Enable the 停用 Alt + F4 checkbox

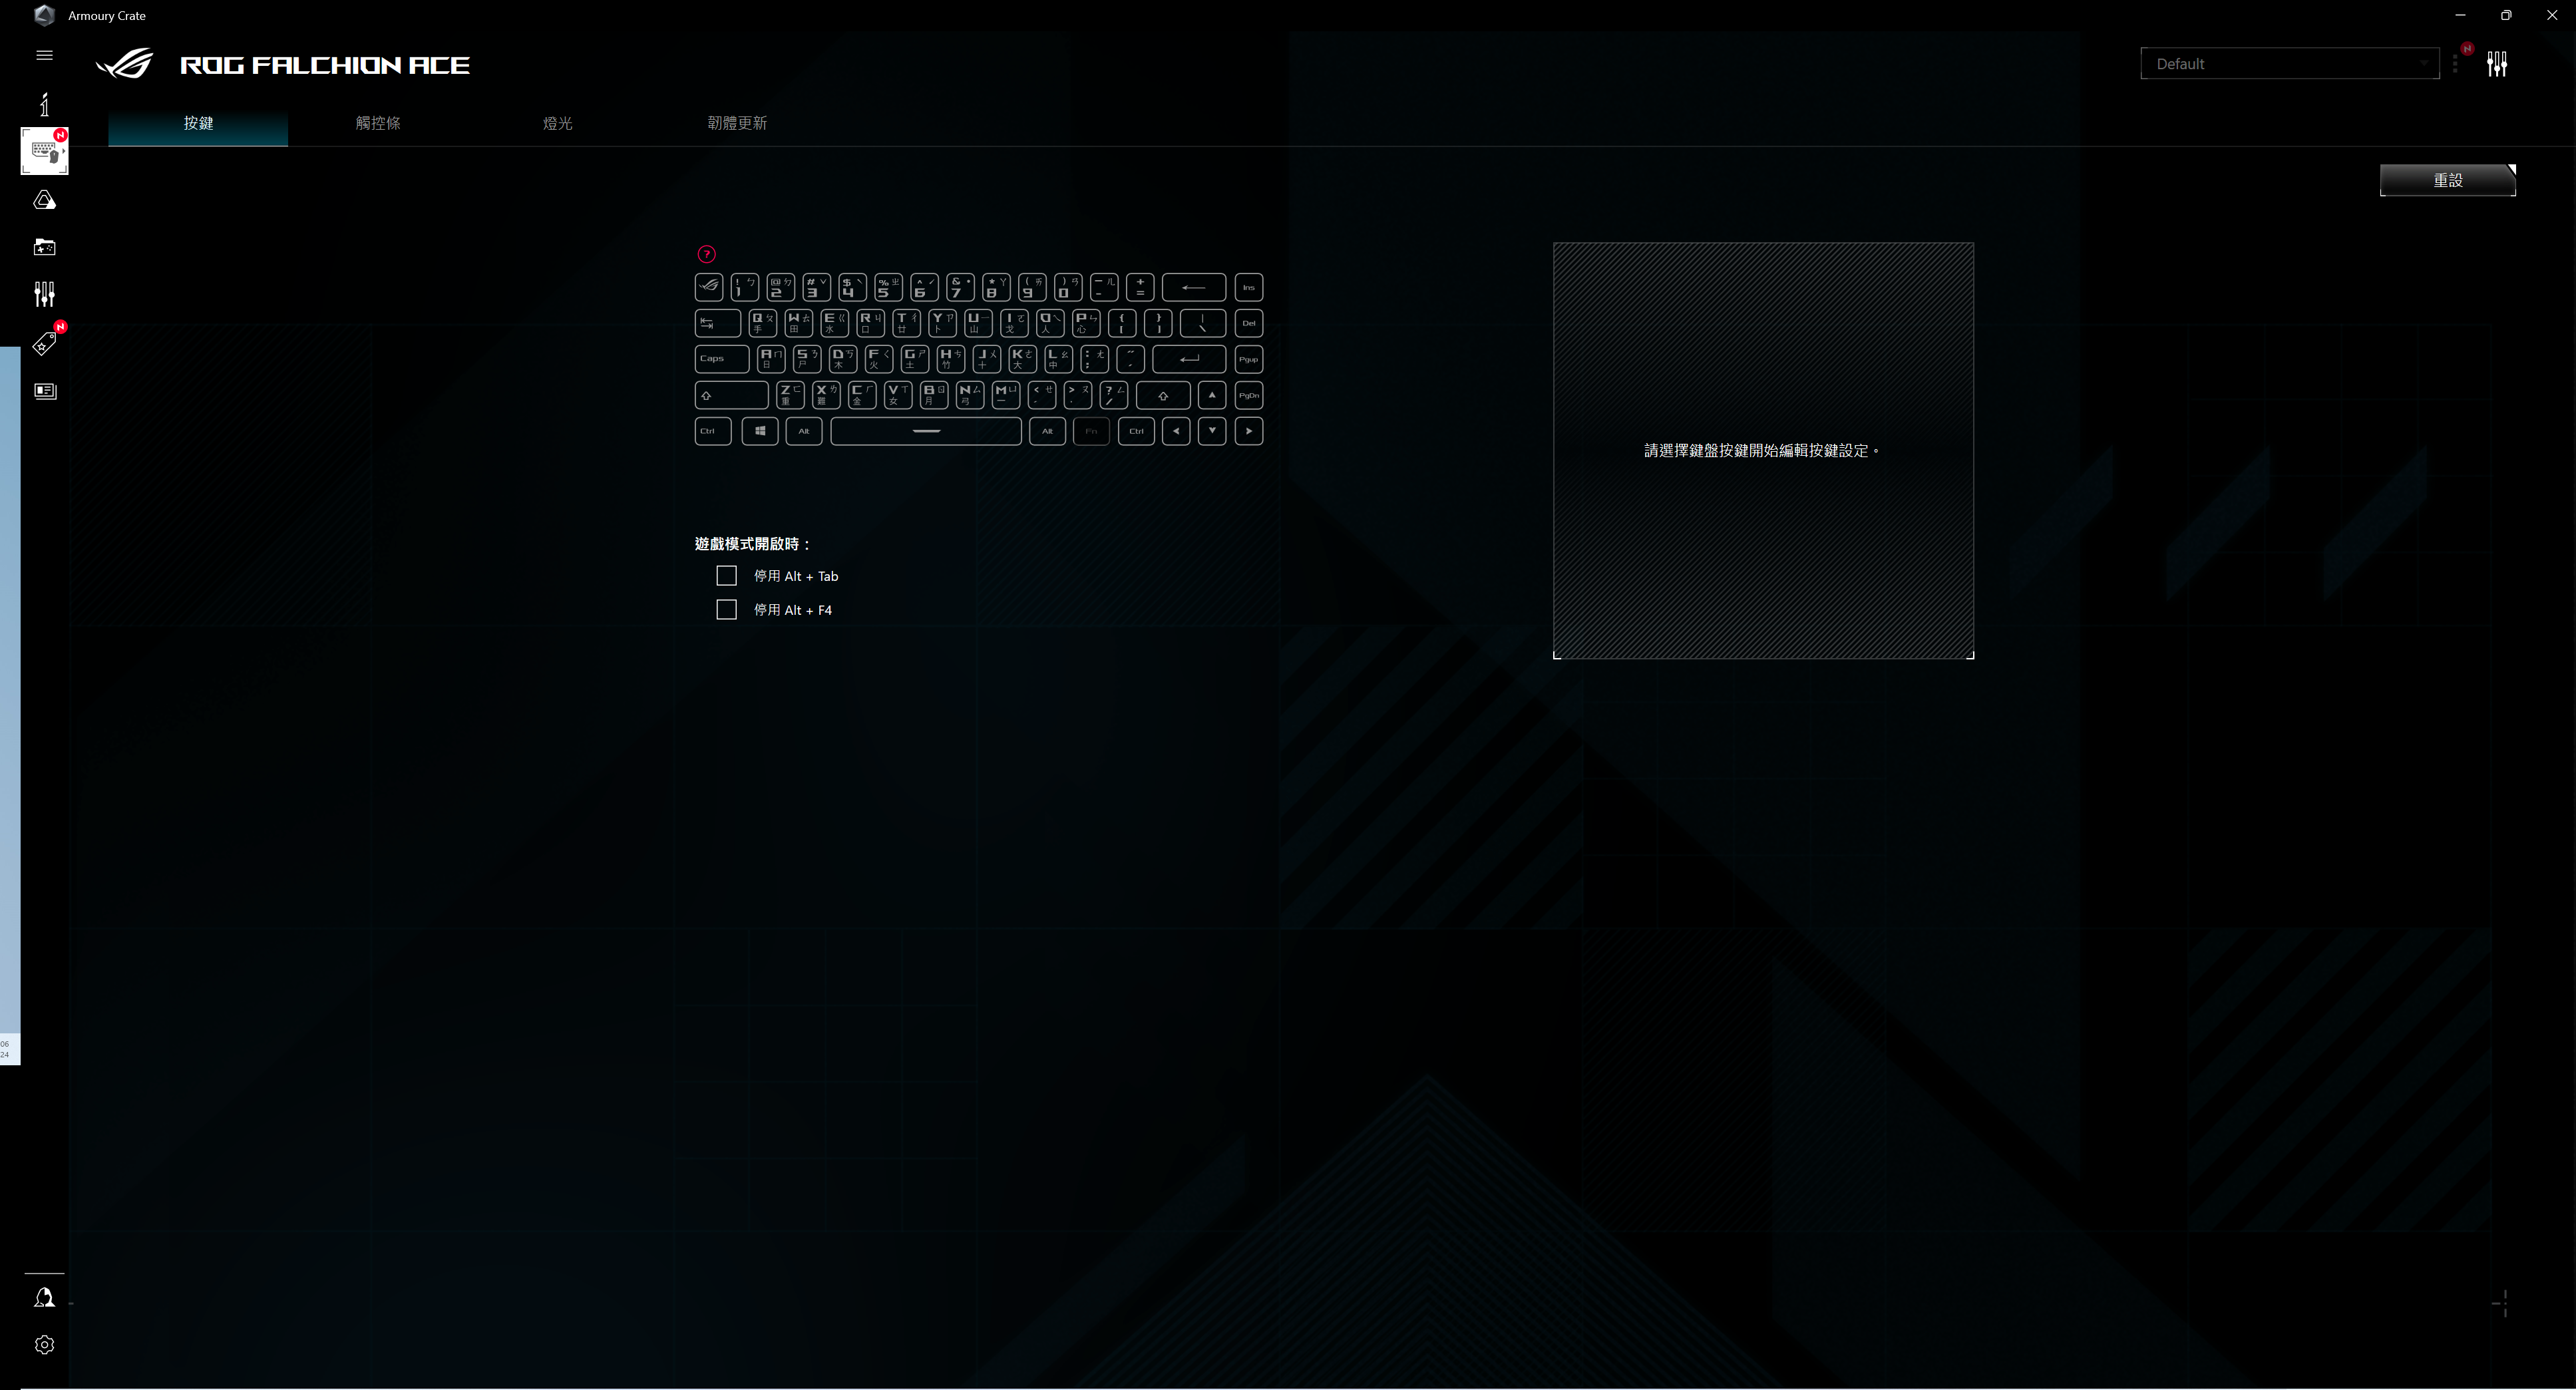pyautogui.click(x=727, y=610)
